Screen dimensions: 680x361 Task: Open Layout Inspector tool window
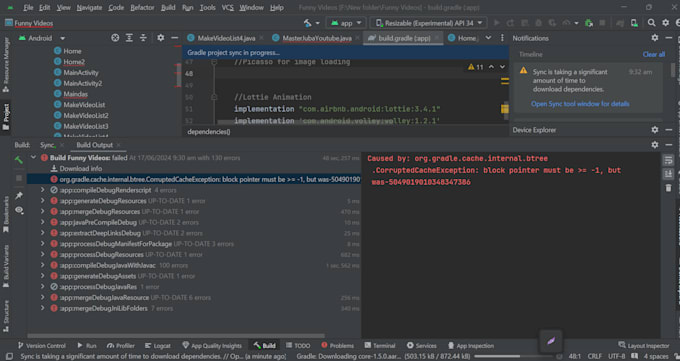pyautogui.click(x=644, y=346)
